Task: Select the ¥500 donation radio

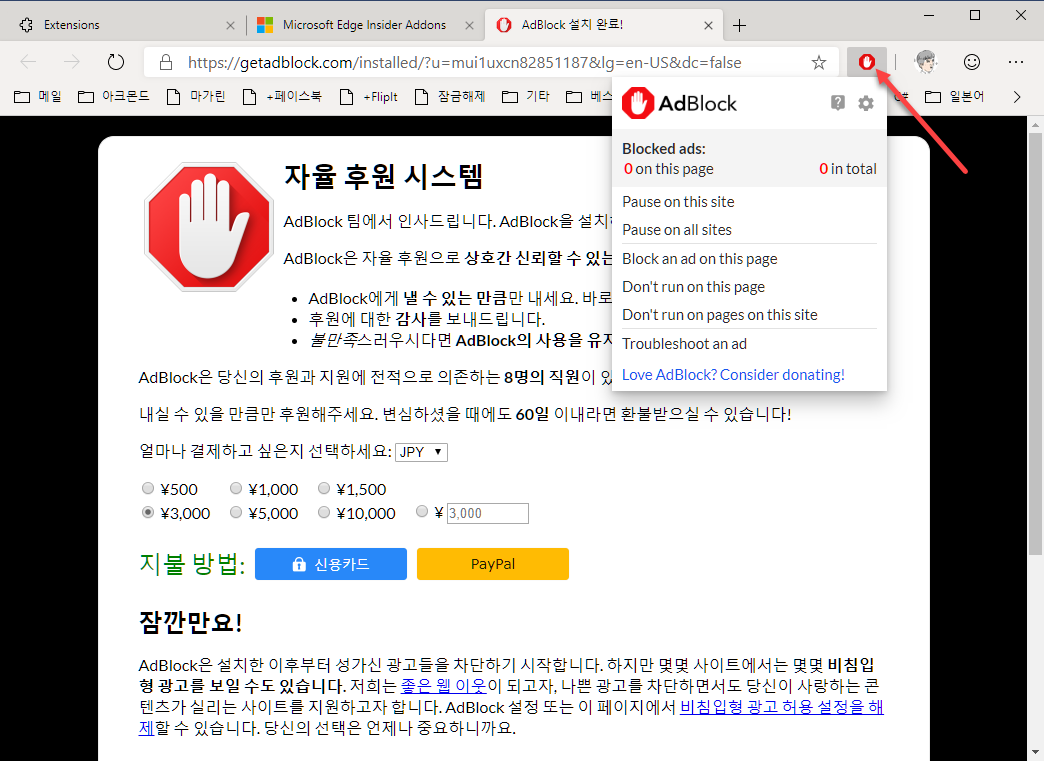Action: (x=148, y=489)
